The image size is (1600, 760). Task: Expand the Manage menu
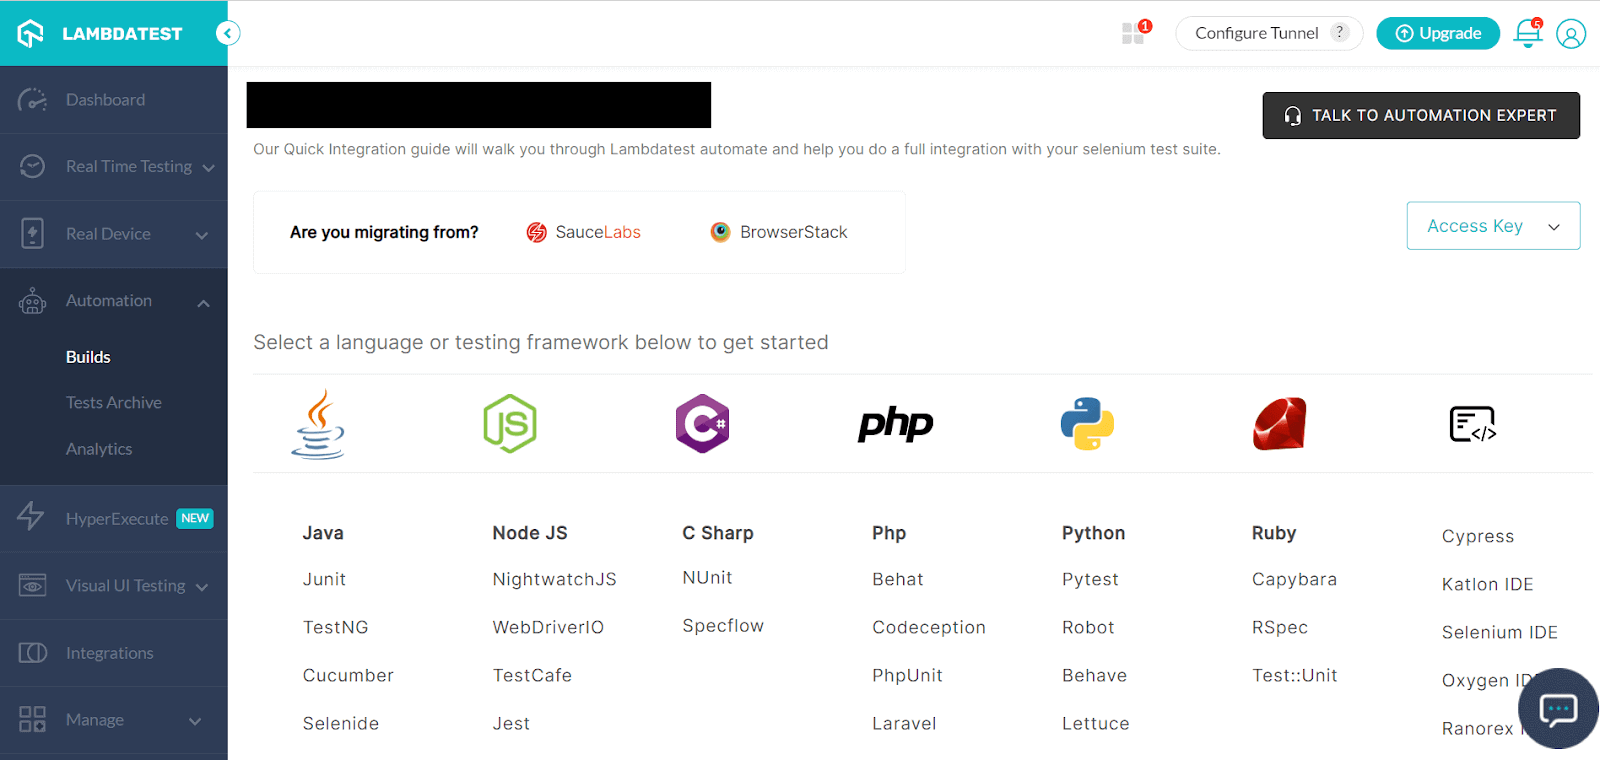pos(94,719)
